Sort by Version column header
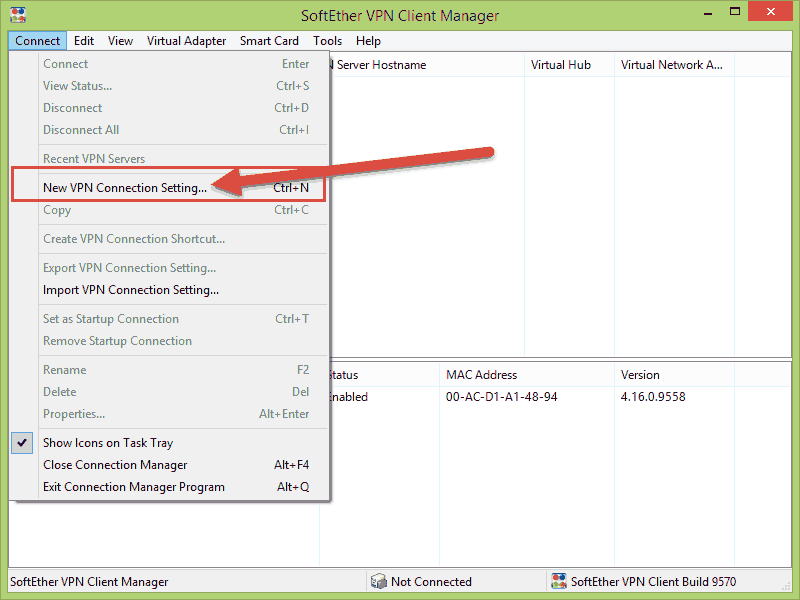This screenshot has height=600, width=800. click(674, 375)
